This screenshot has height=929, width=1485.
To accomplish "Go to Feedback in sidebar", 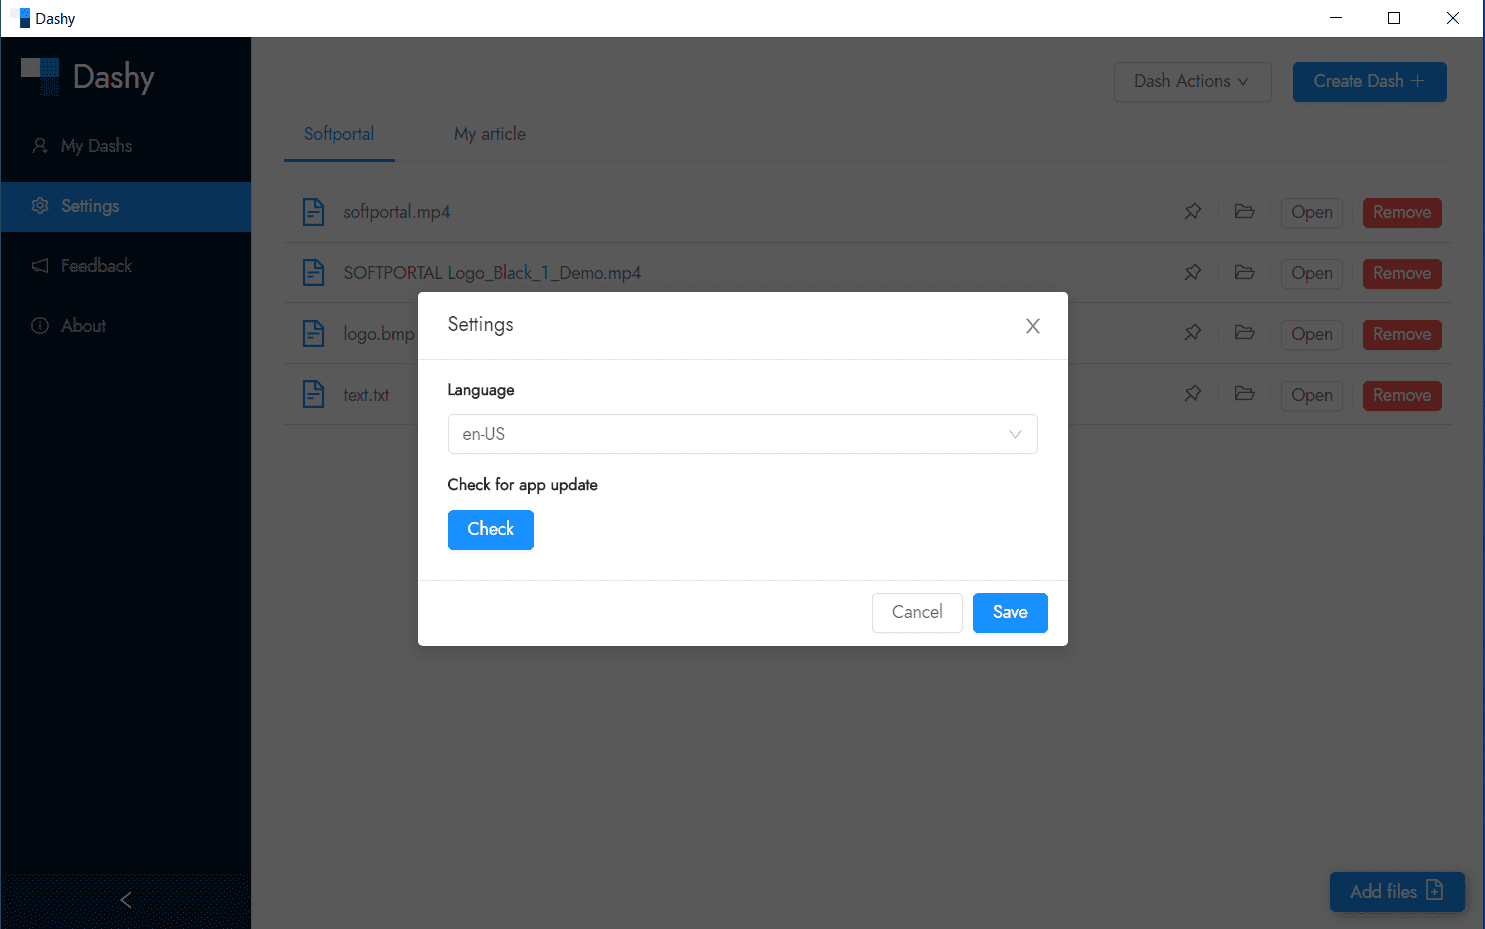I will tap(96, 266).
